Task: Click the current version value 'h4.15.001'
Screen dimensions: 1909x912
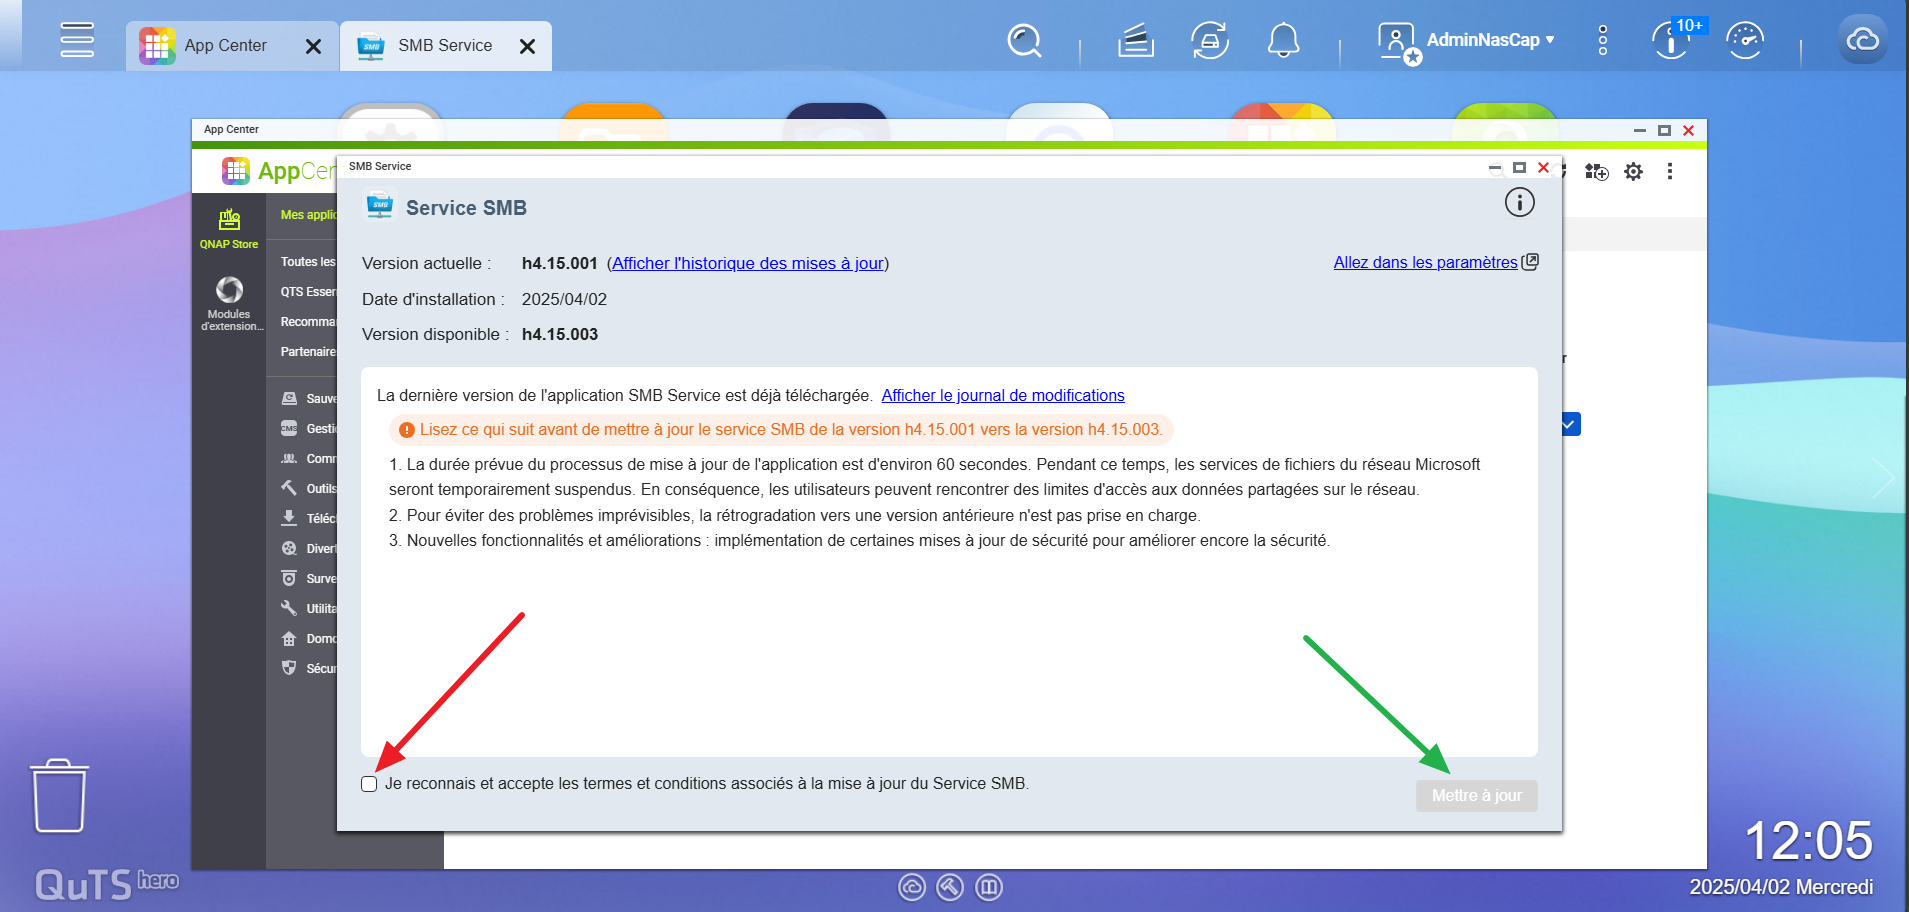Action: (x=560, y=264)
